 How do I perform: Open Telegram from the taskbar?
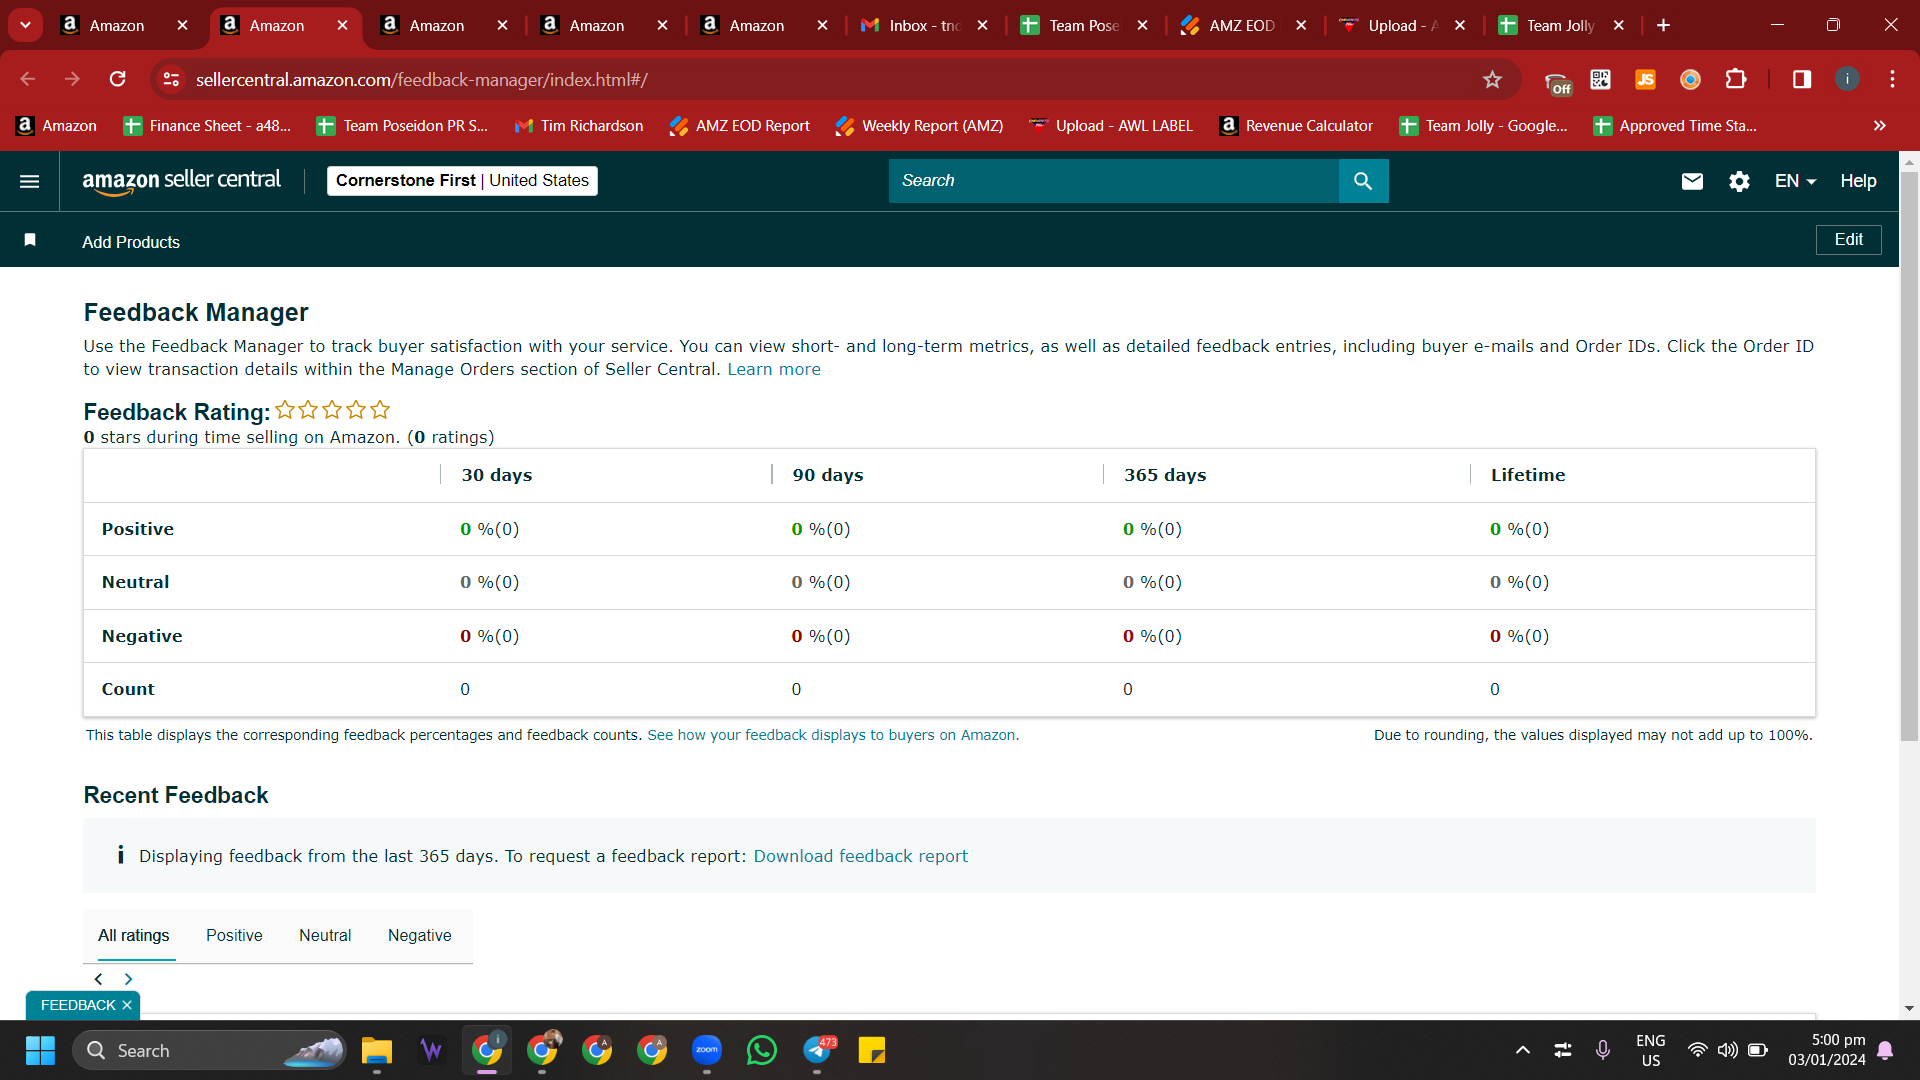pos(818,1050)
